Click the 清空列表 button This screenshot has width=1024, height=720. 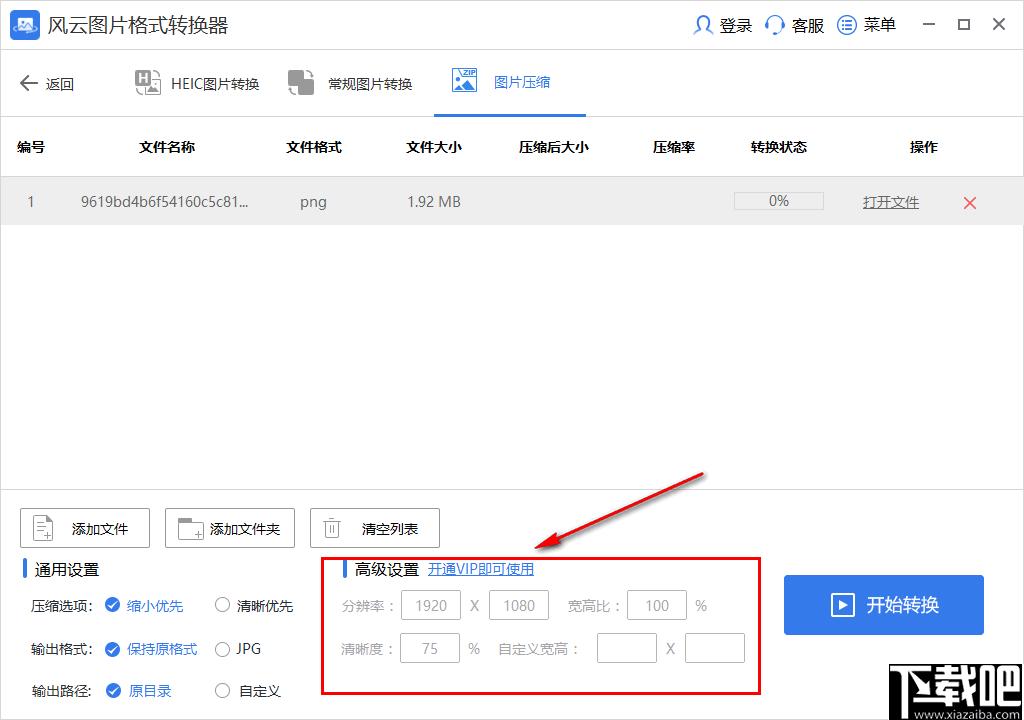click(375, 528)
